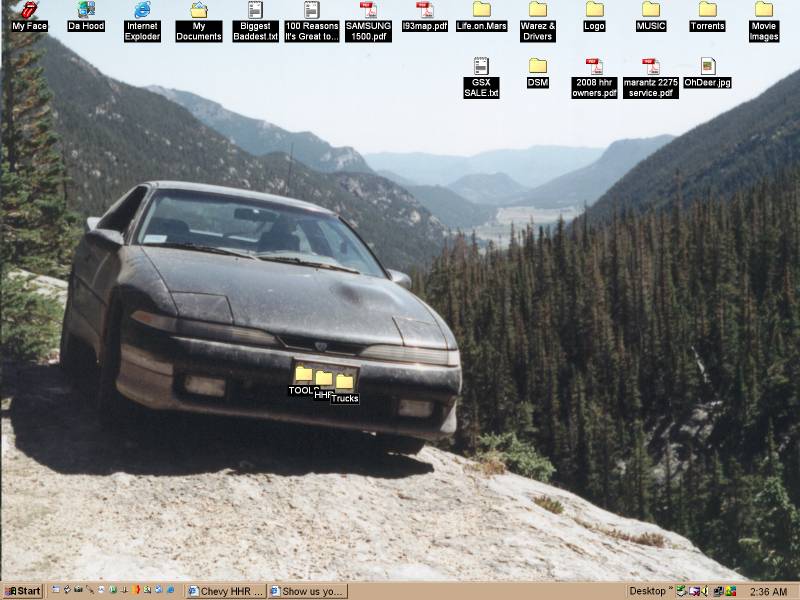Click the Start button

22,591
